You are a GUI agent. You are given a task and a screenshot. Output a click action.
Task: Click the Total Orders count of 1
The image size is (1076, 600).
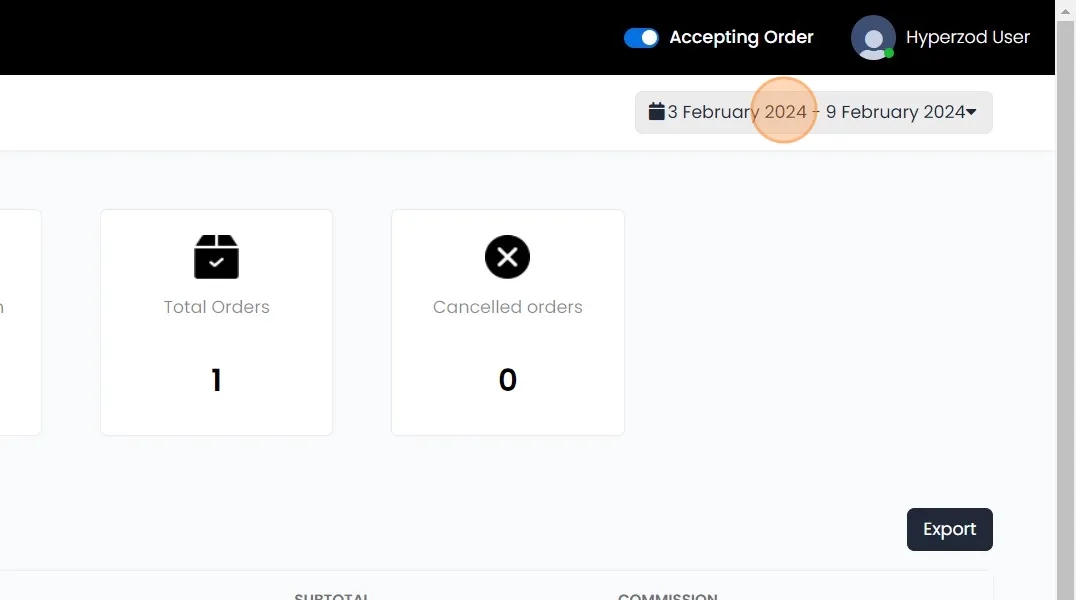pos(216,380)
